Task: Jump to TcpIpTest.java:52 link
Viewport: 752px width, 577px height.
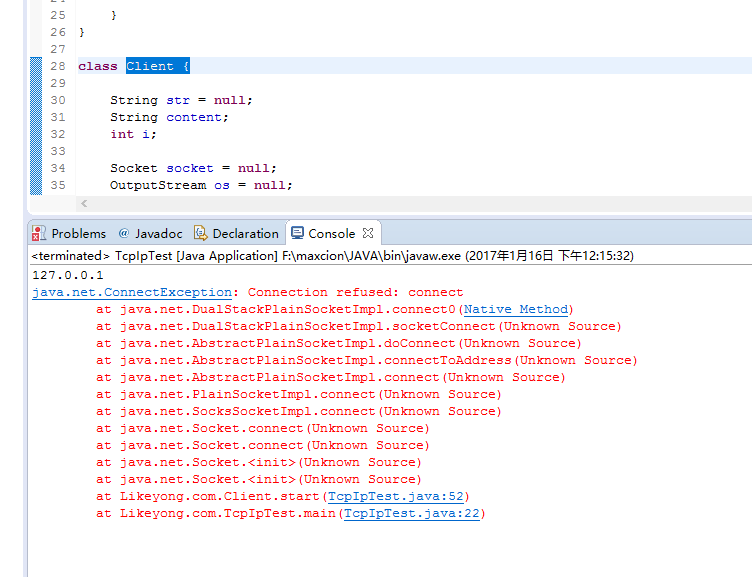Action: click(396, 496)
